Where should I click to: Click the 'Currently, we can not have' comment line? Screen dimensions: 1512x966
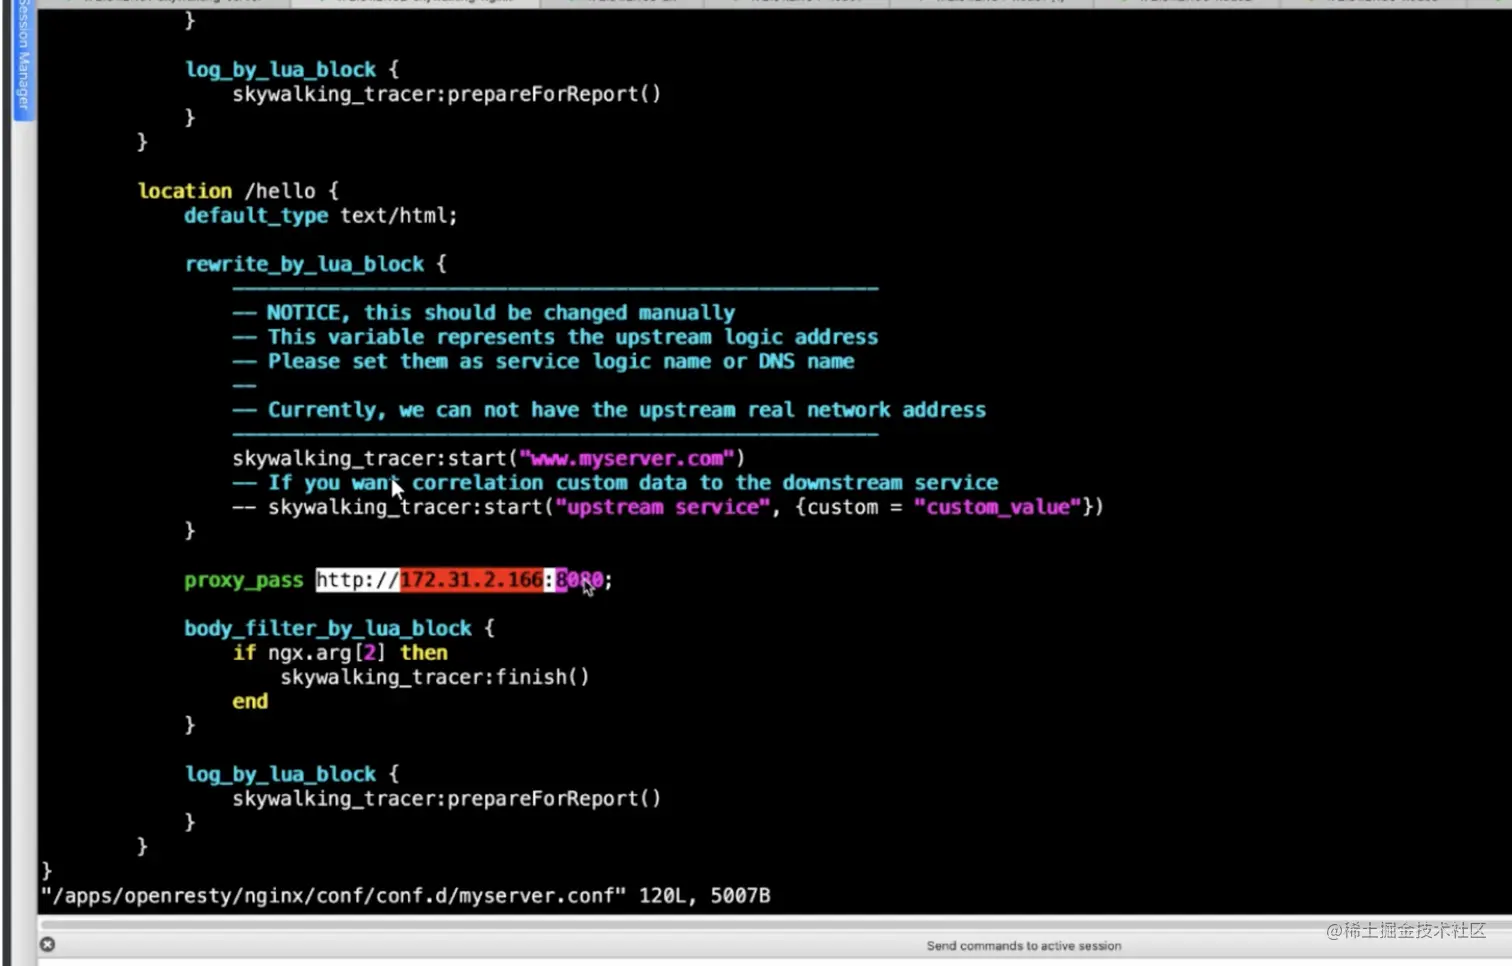pos(609,410)
